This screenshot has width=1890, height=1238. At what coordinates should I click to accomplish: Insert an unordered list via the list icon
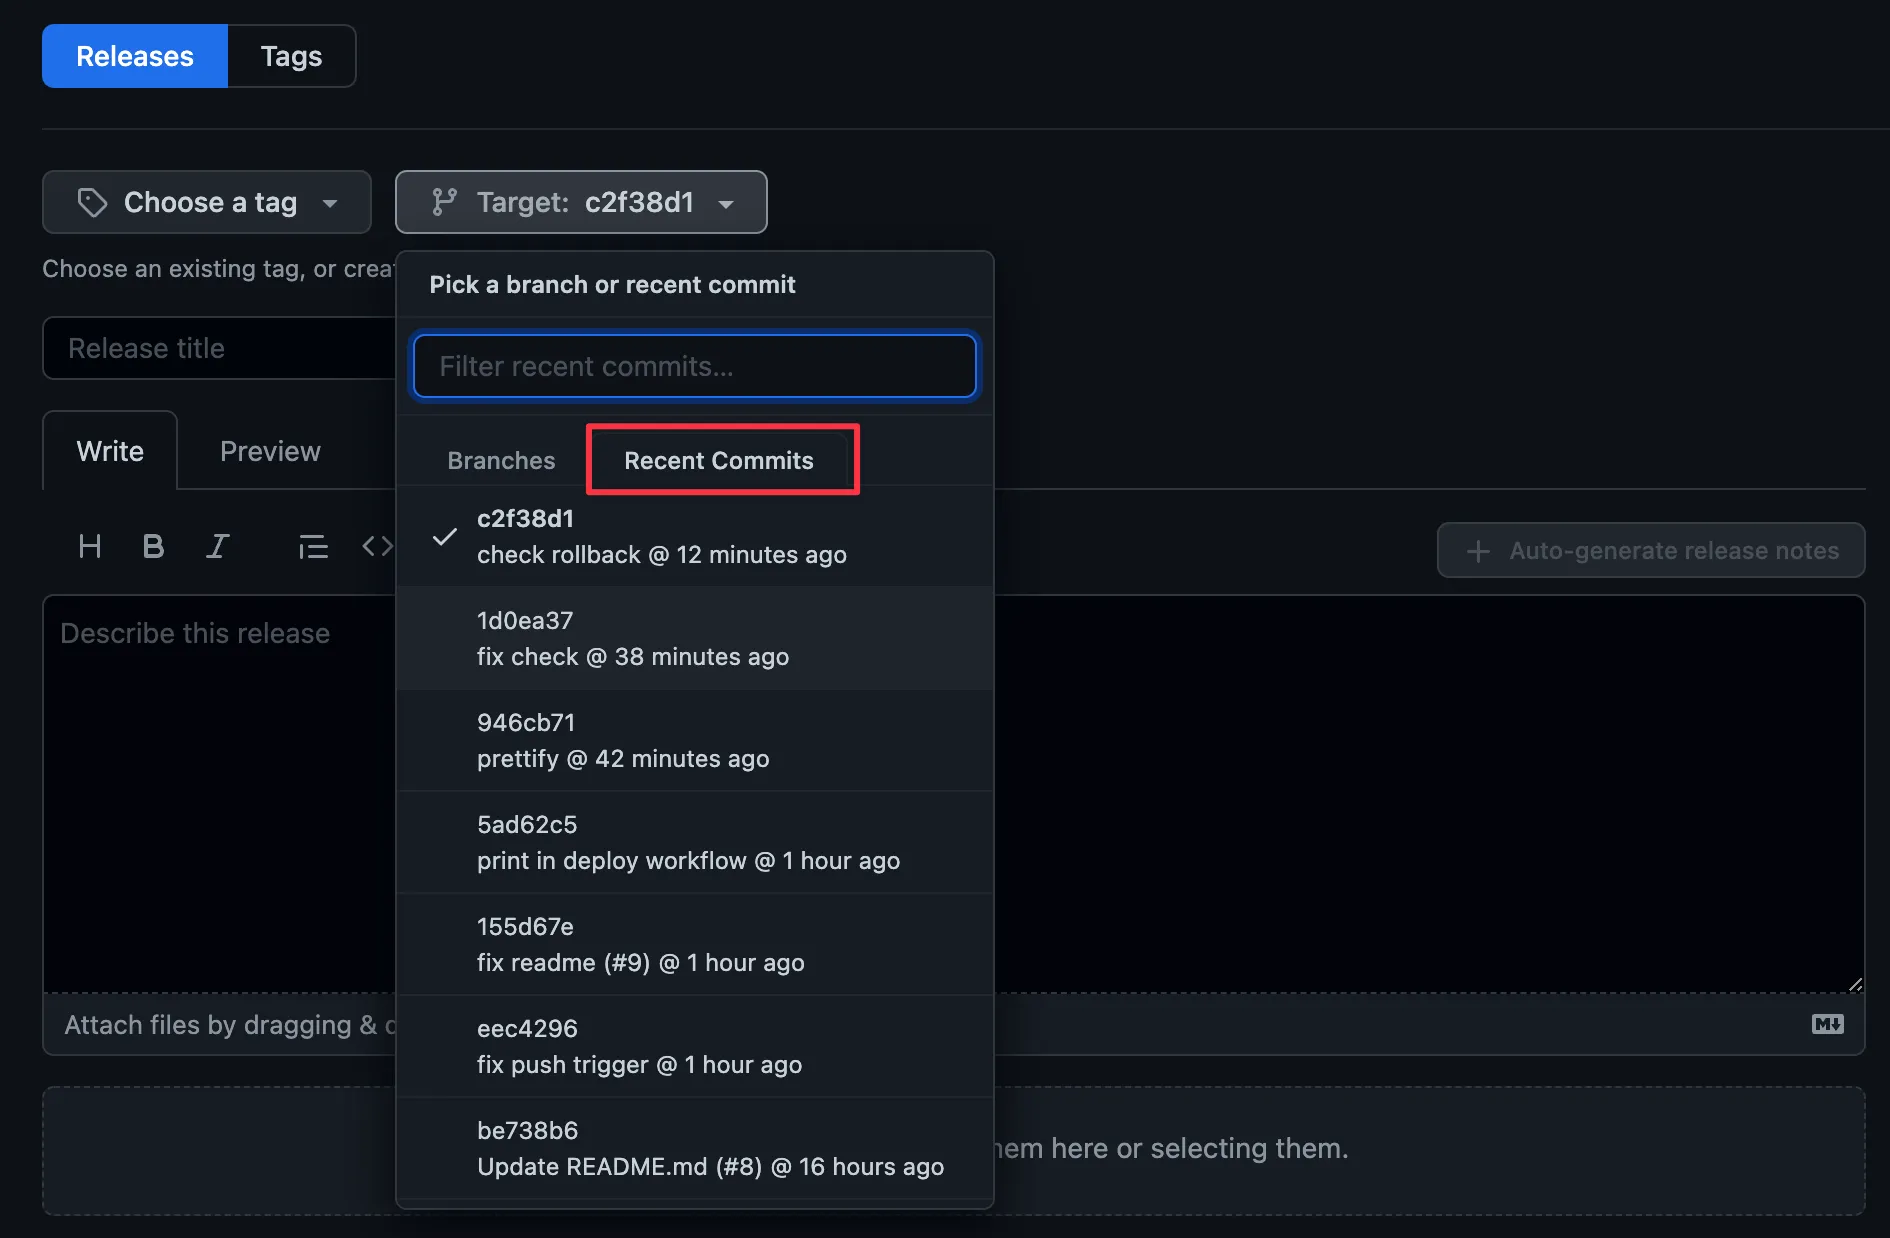[x=313, y=546]
